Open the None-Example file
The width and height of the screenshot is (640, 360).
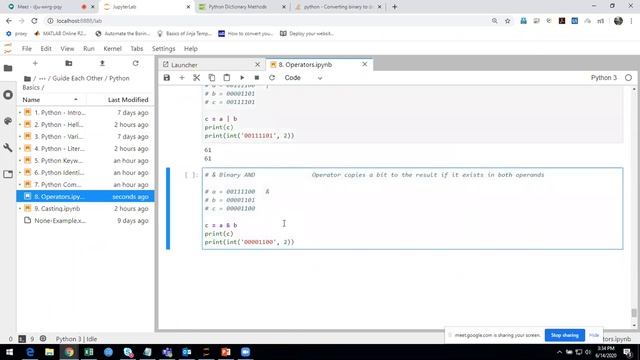click(x=85, y=220)
